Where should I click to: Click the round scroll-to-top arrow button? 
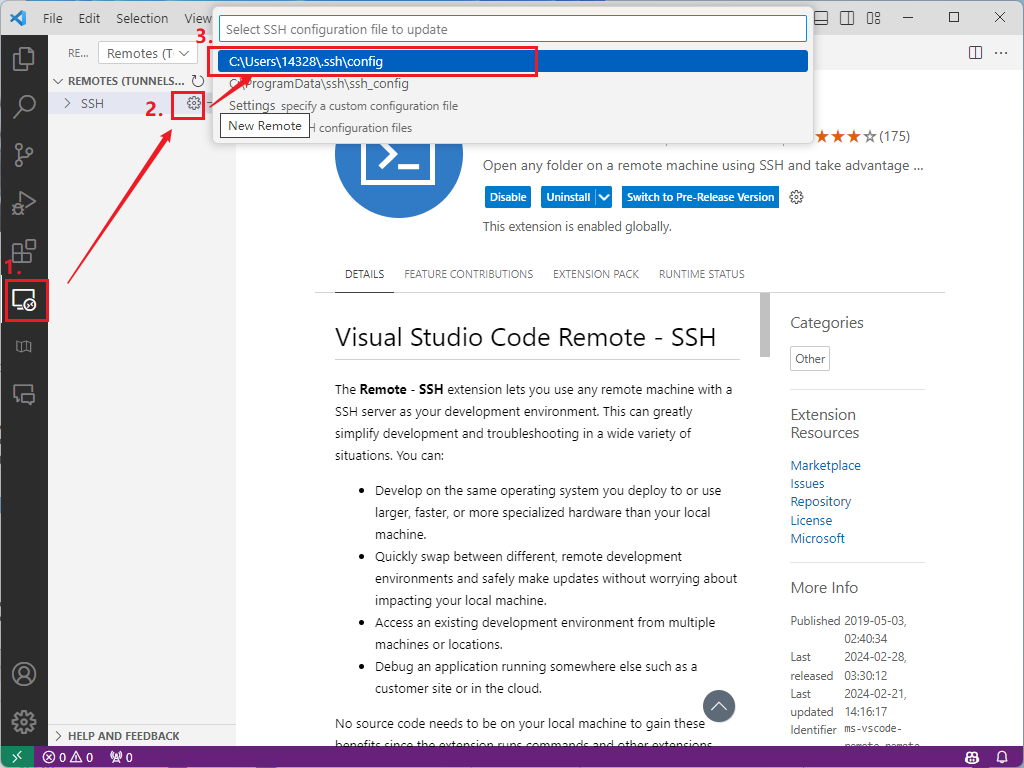click(718, 706)
